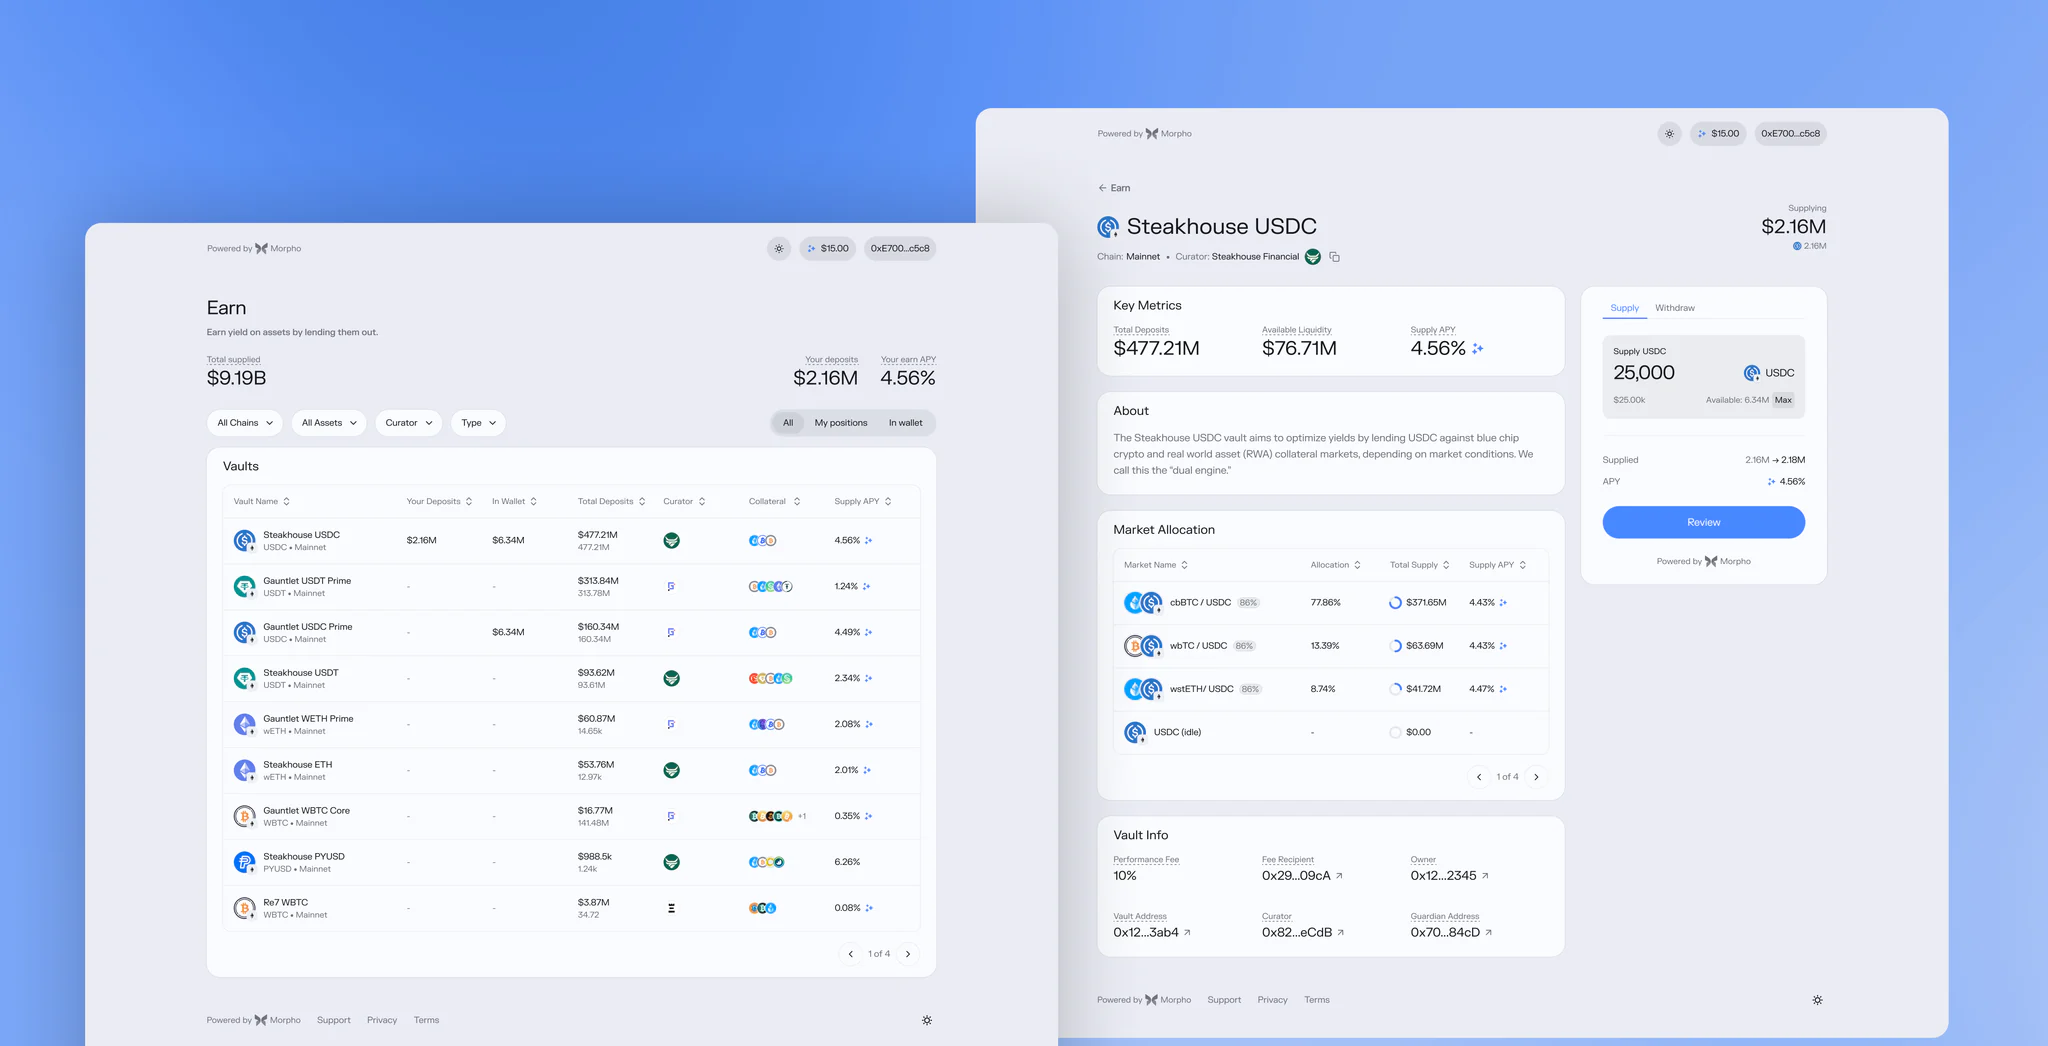Viewport: 2048px width, 1046px height.
Task: Switch to the Supply tab
Action: [x=1625, y=308]
